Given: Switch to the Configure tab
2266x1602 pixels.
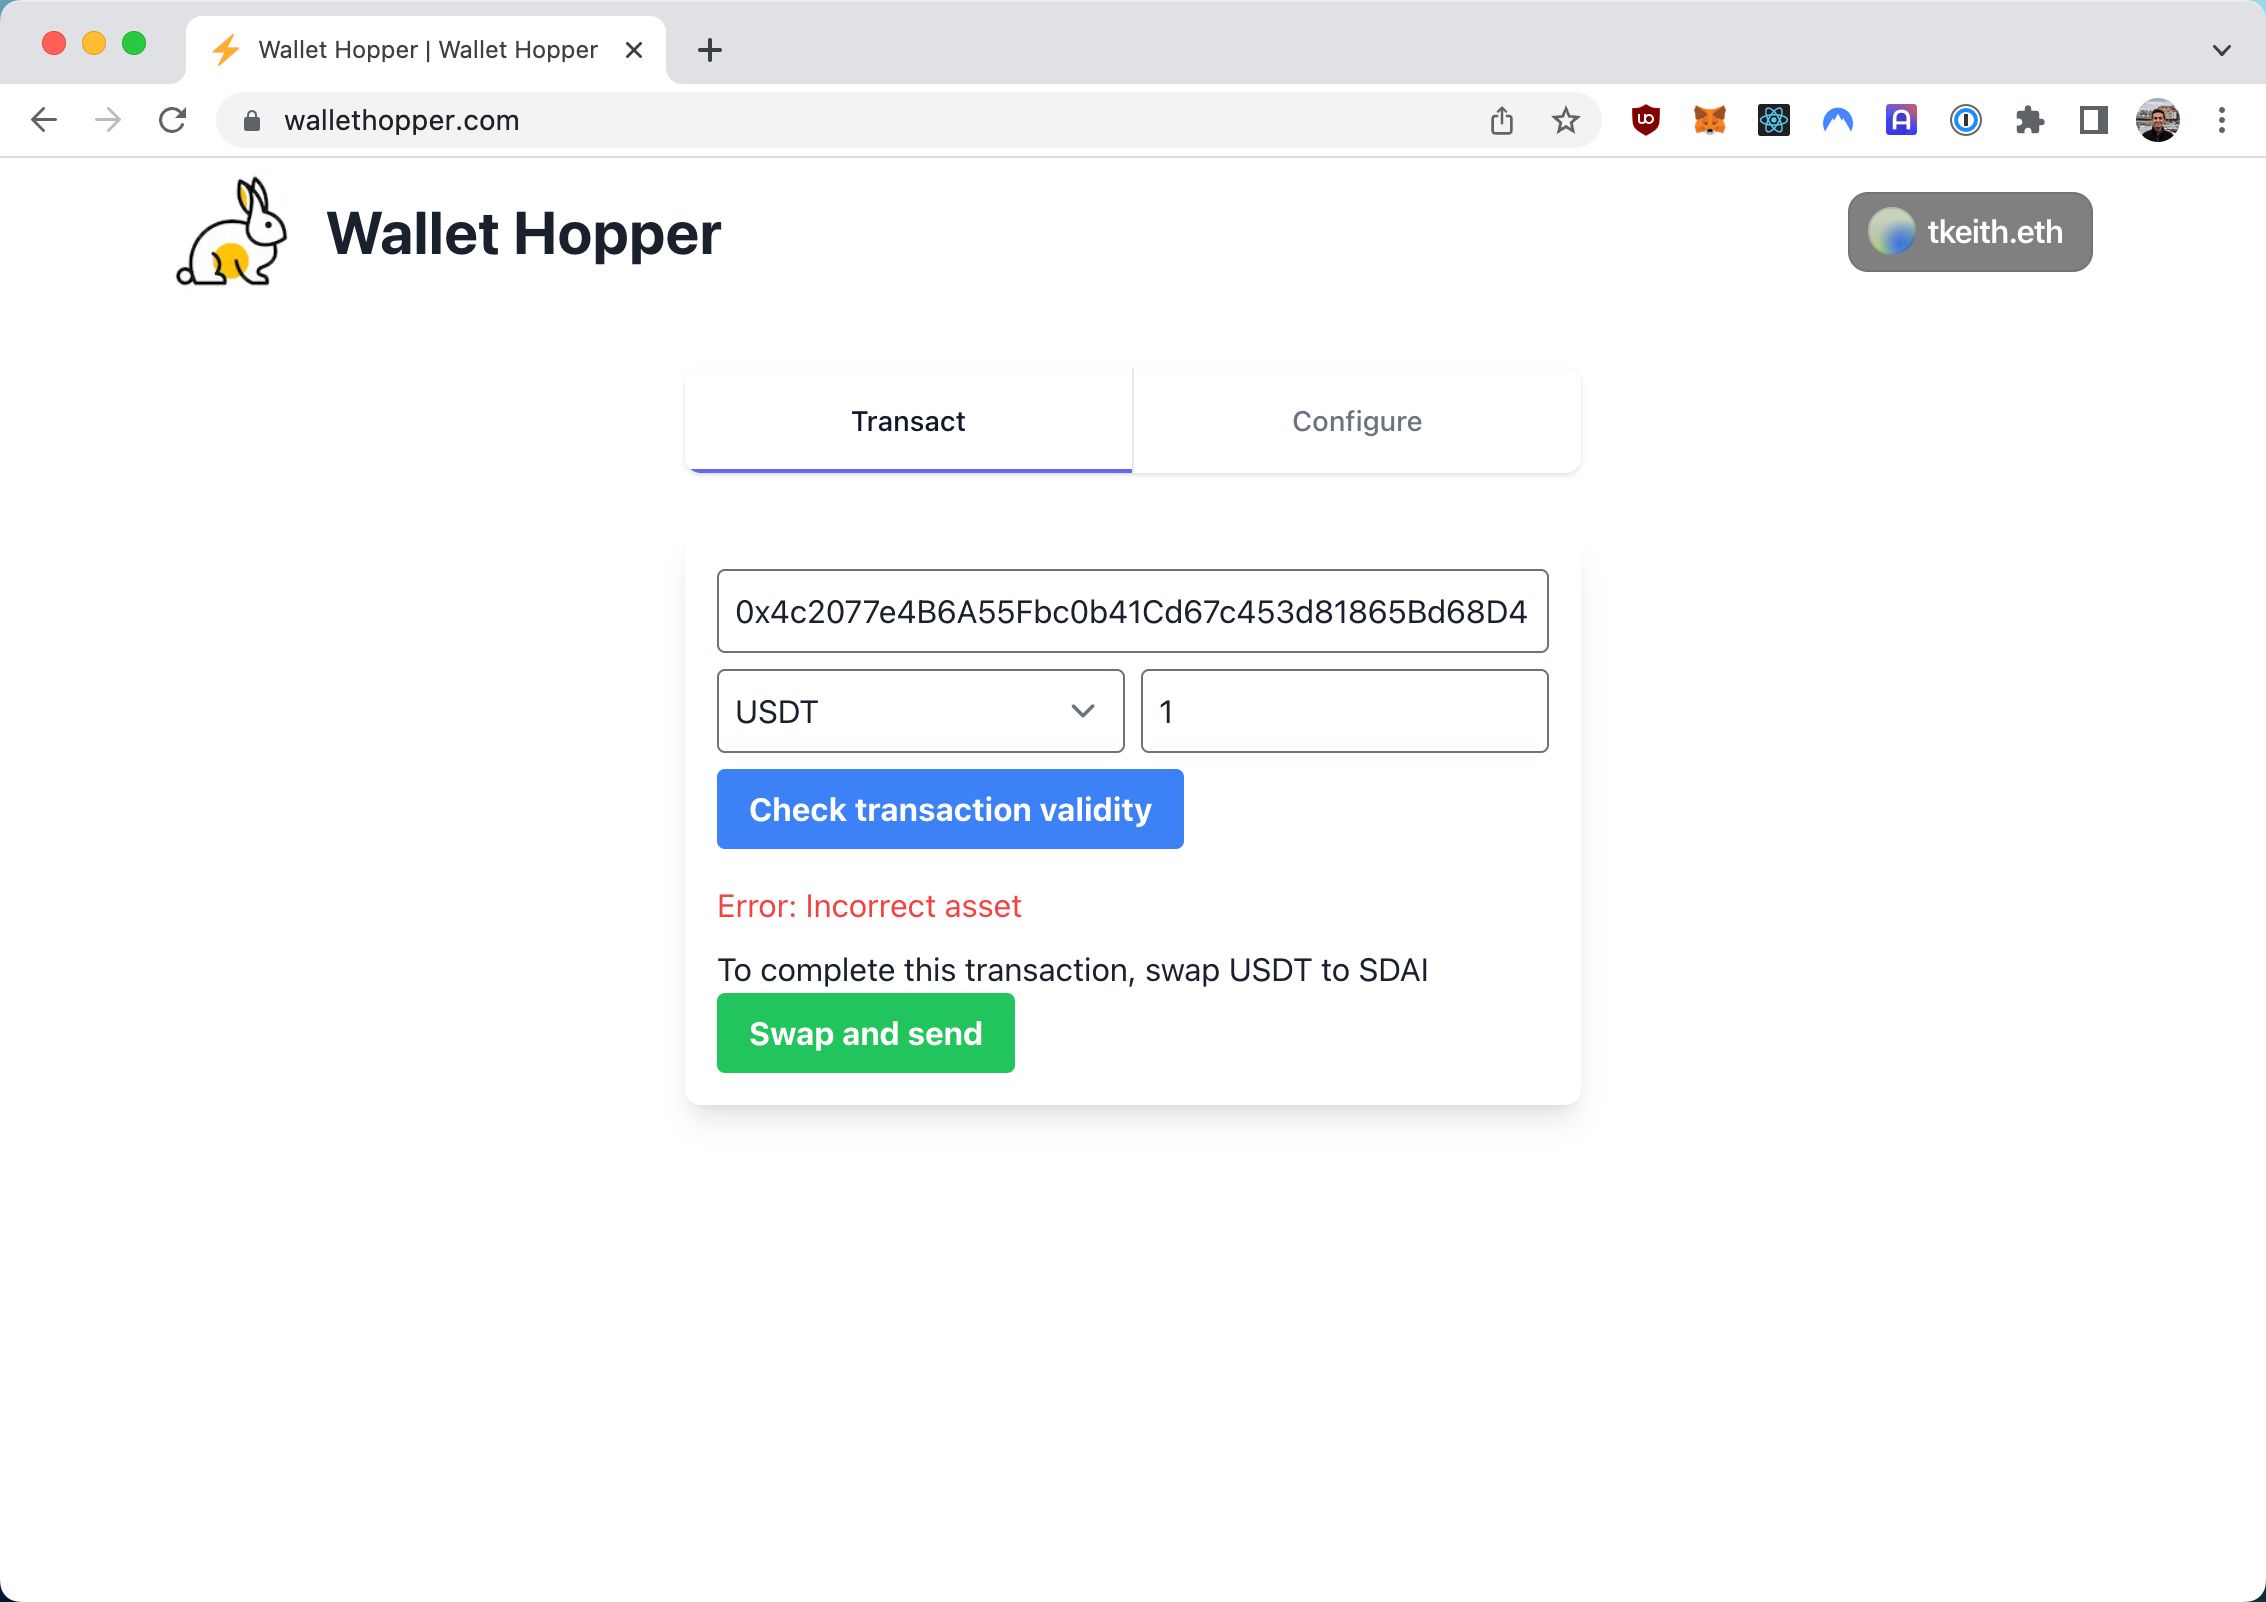Looking at the screenshot, I should tap(1356, 420).
